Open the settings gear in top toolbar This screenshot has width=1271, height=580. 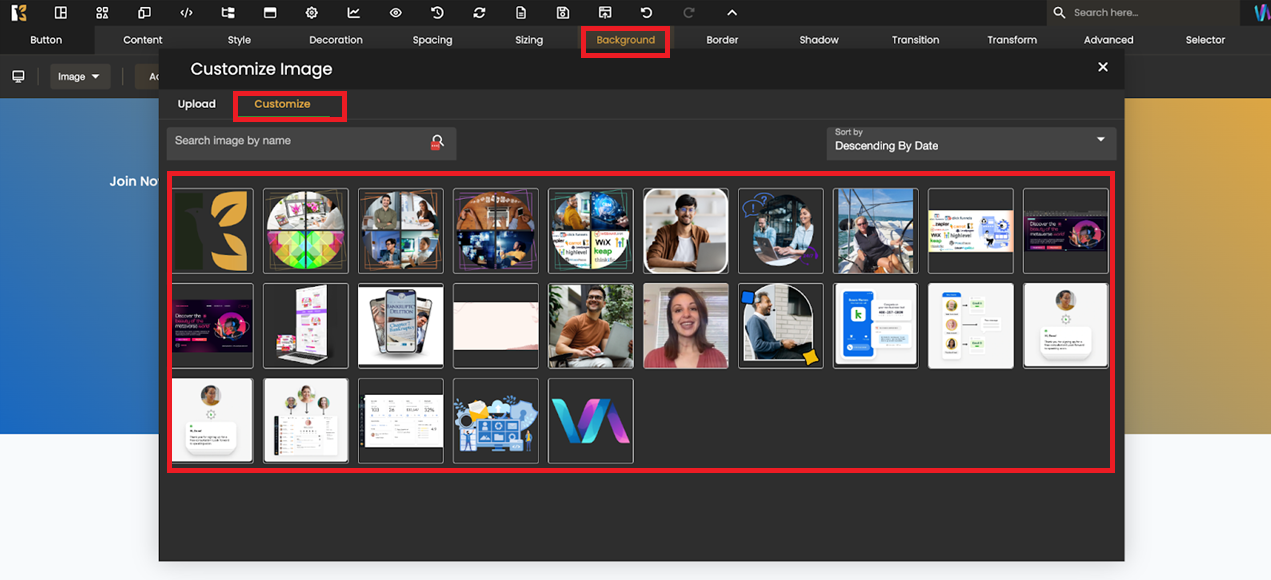coord(312,13)
